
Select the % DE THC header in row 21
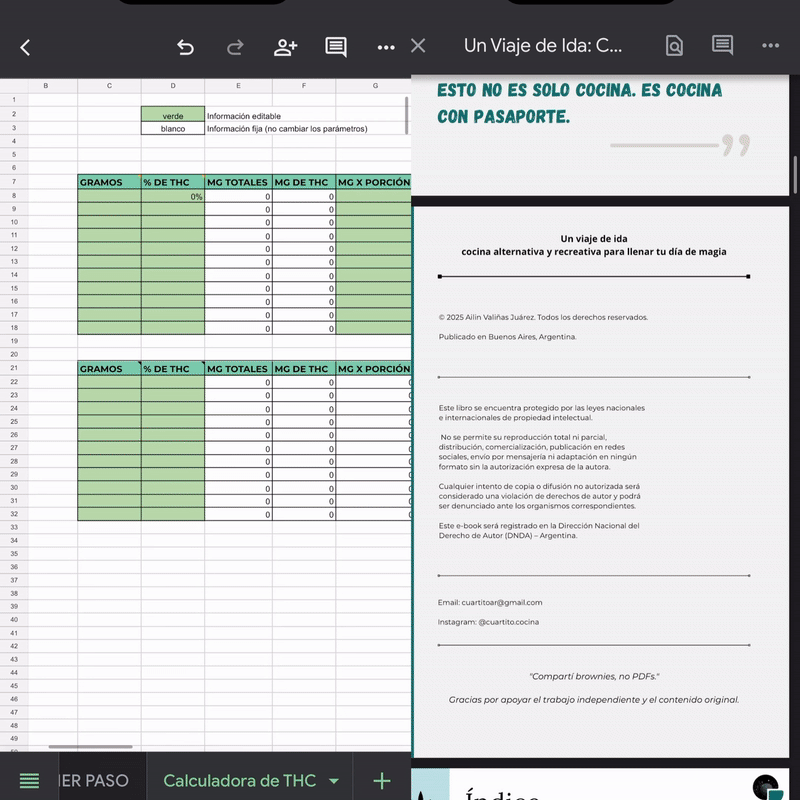[x=173, y=368]
